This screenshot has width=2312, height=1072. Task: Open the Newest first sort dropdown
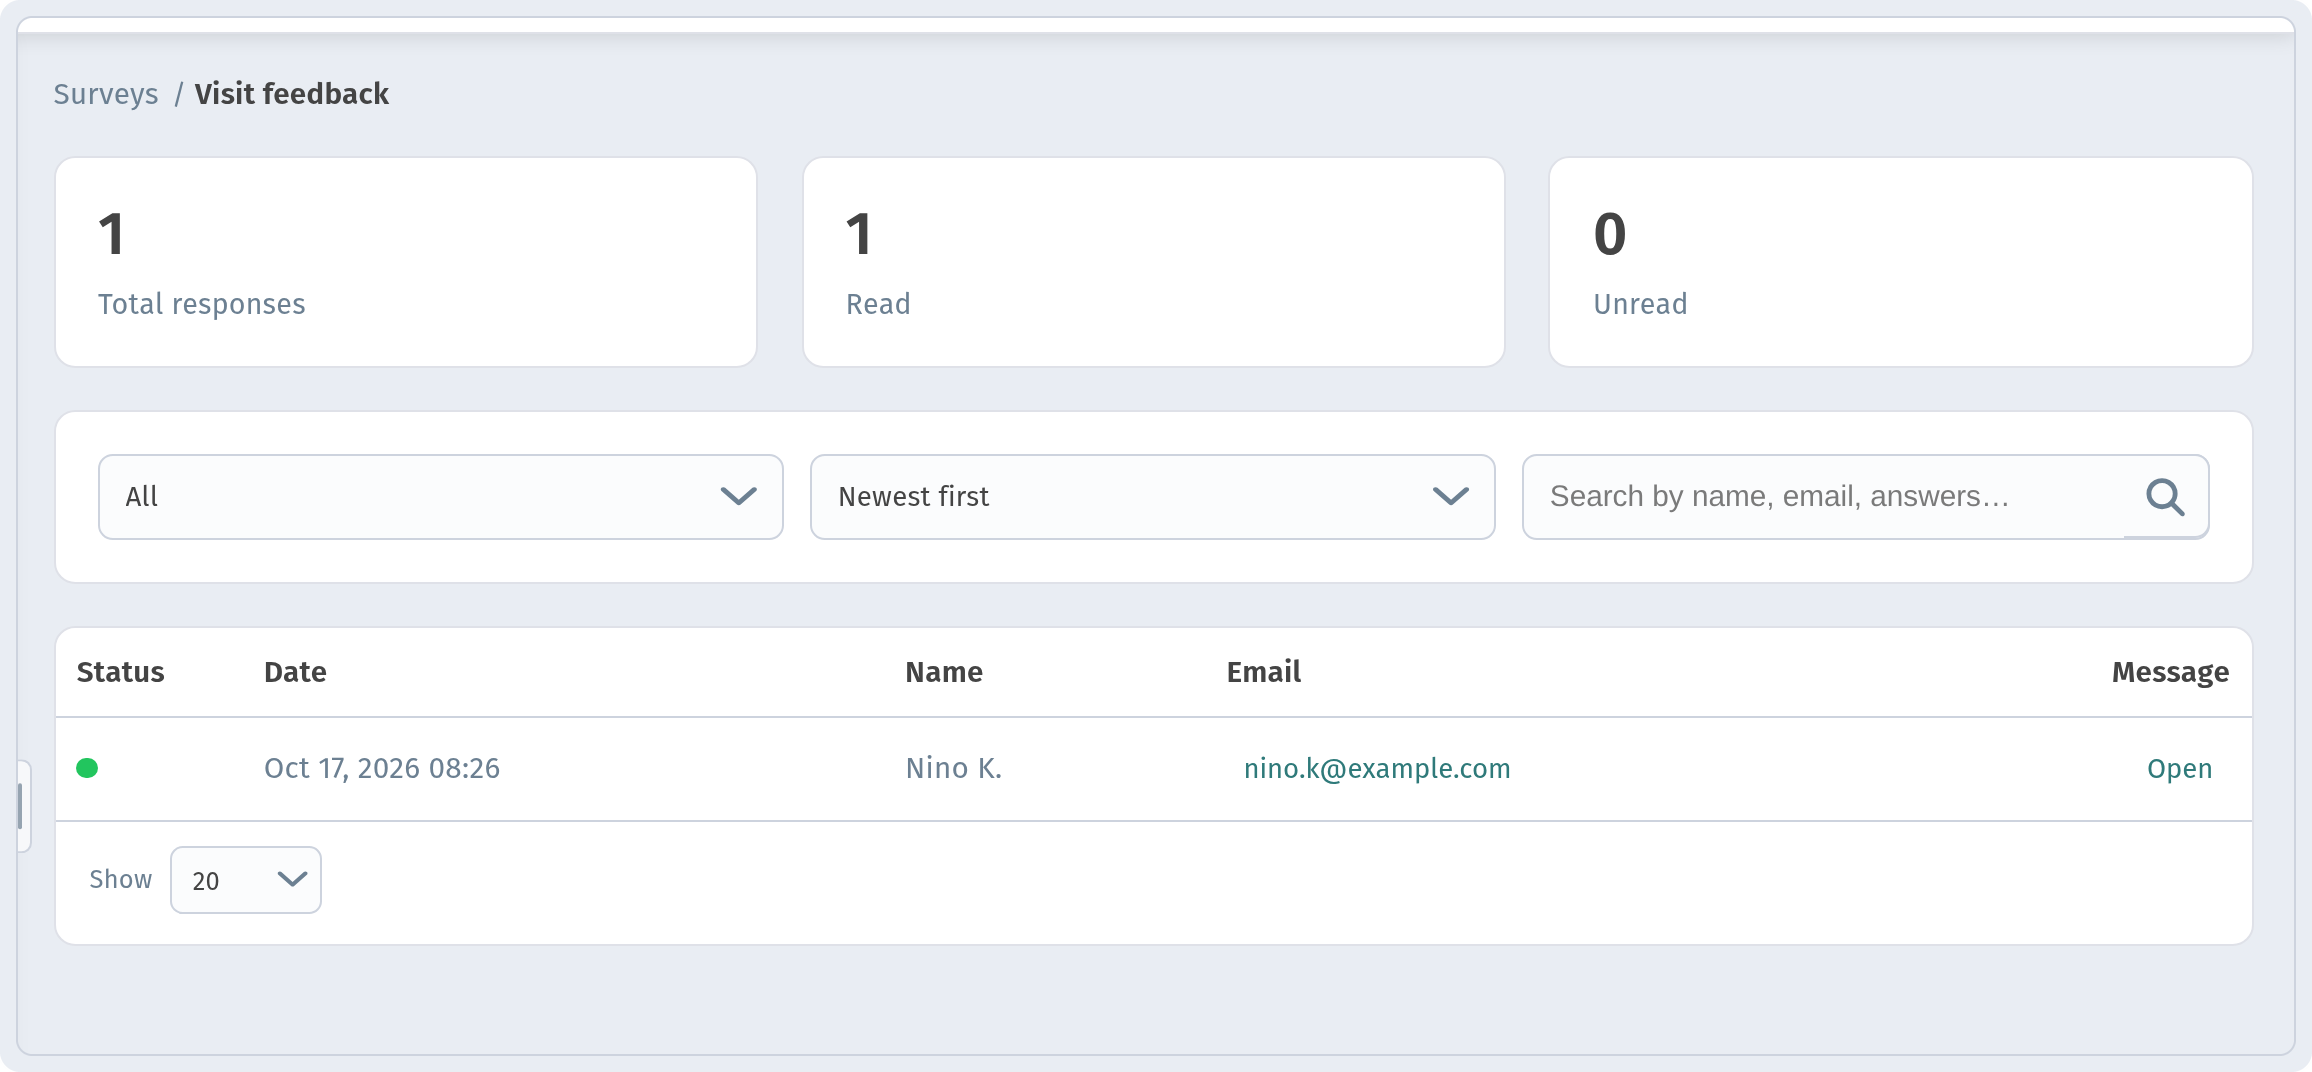[1152, 497]
